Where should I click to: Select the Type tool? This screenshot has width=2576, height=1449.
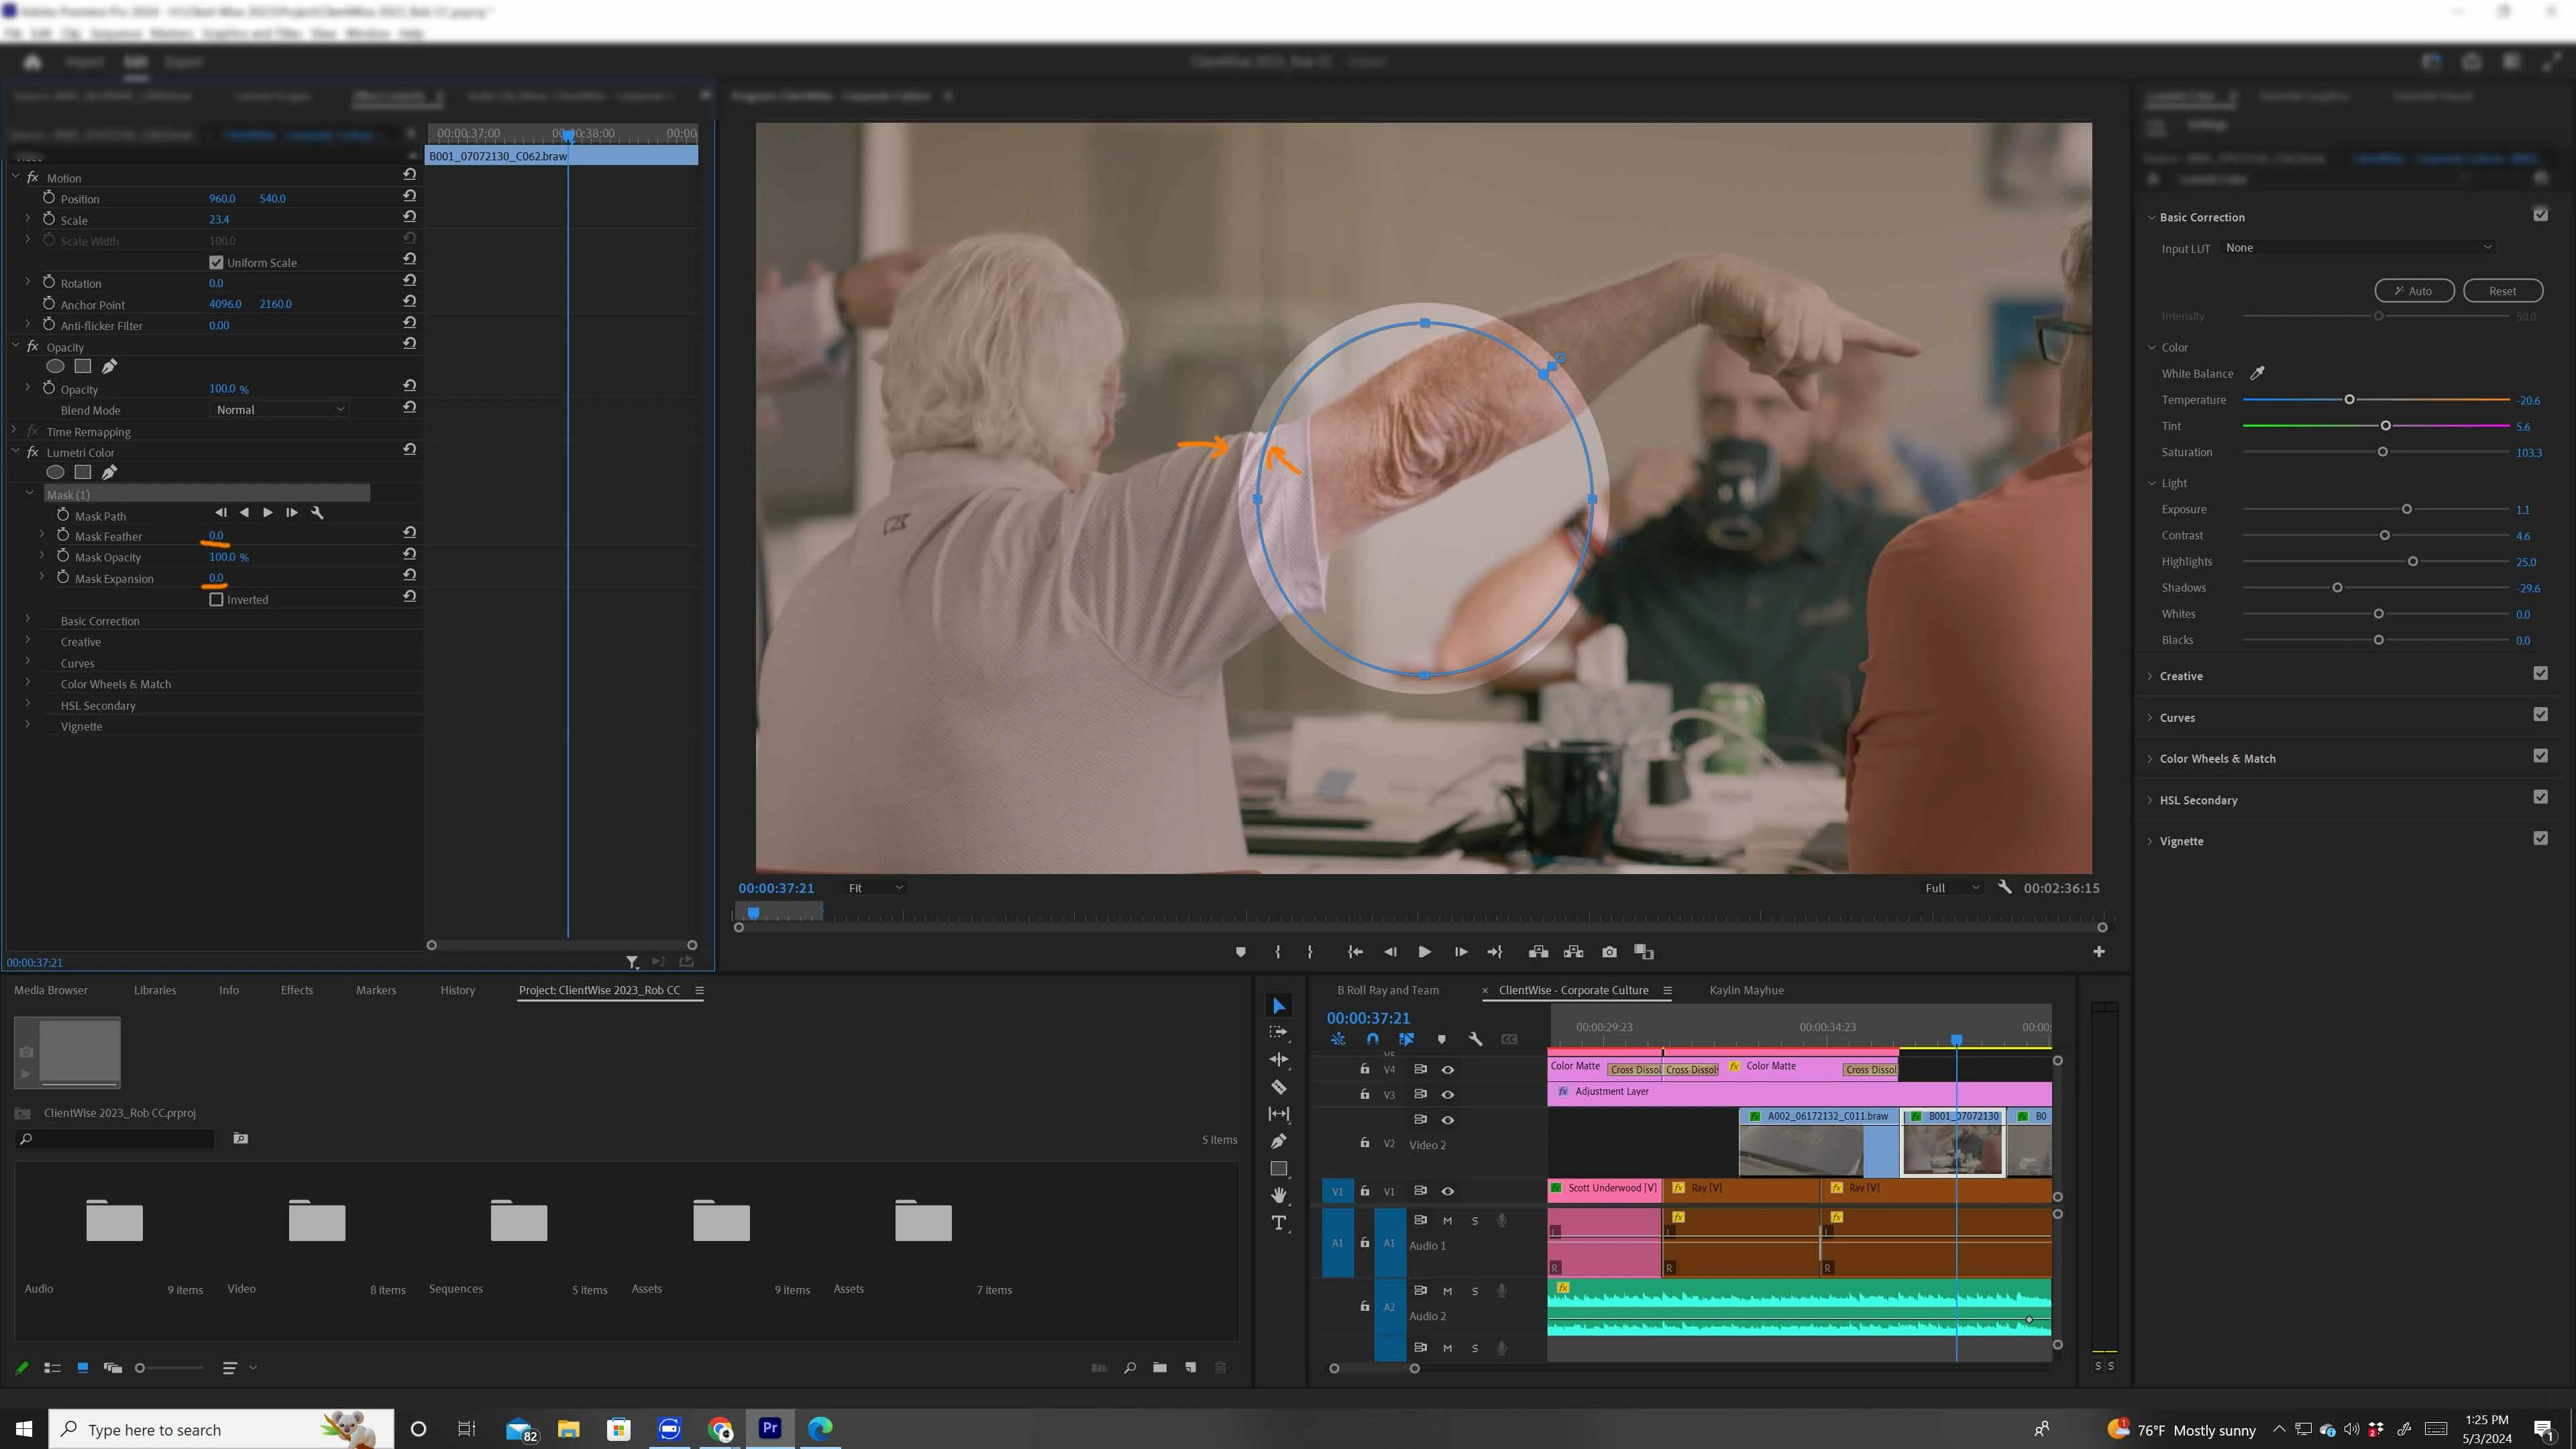tap(1278, 1223)
